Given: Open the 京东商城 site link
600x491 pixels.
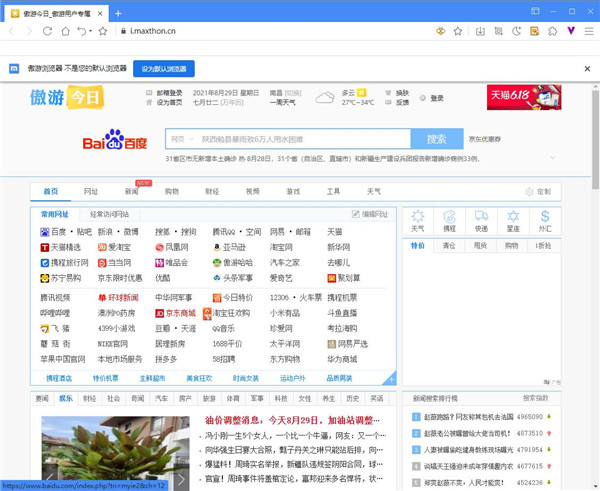Looking at the screenshot, I should tap(175, 312).
